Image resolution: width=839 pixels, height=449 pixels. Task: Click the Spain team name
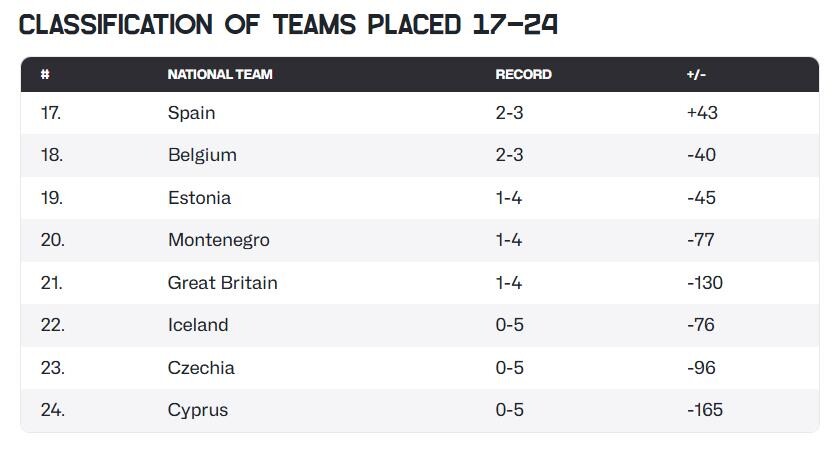pos(191,113)
